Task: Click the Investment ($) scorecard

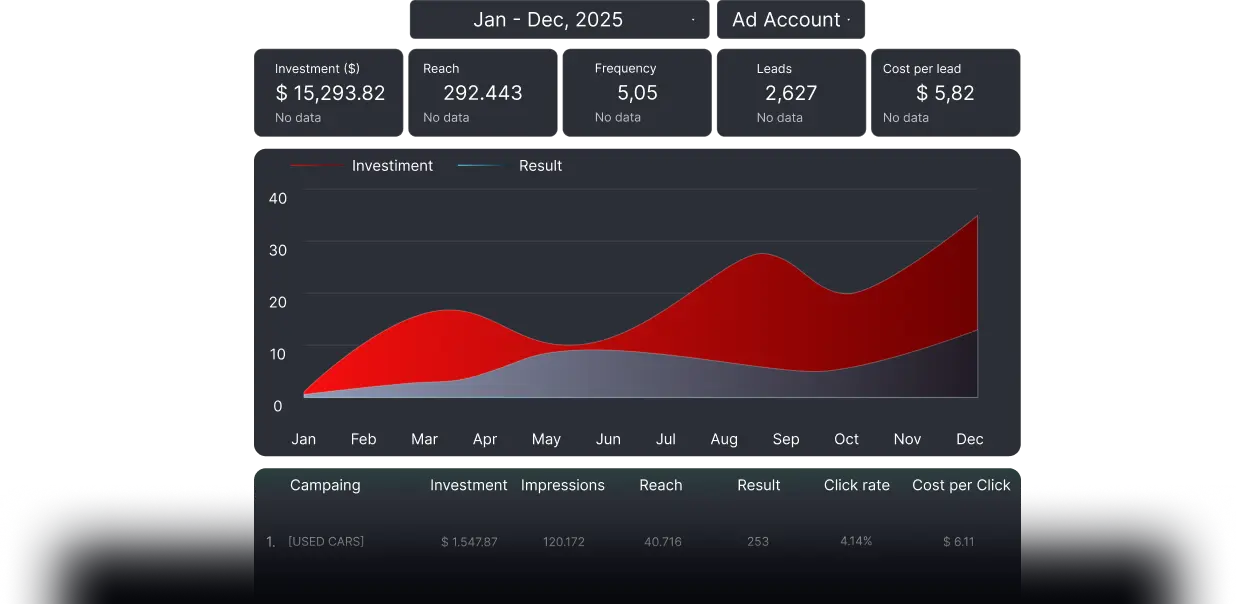Action: coord(328,93)
